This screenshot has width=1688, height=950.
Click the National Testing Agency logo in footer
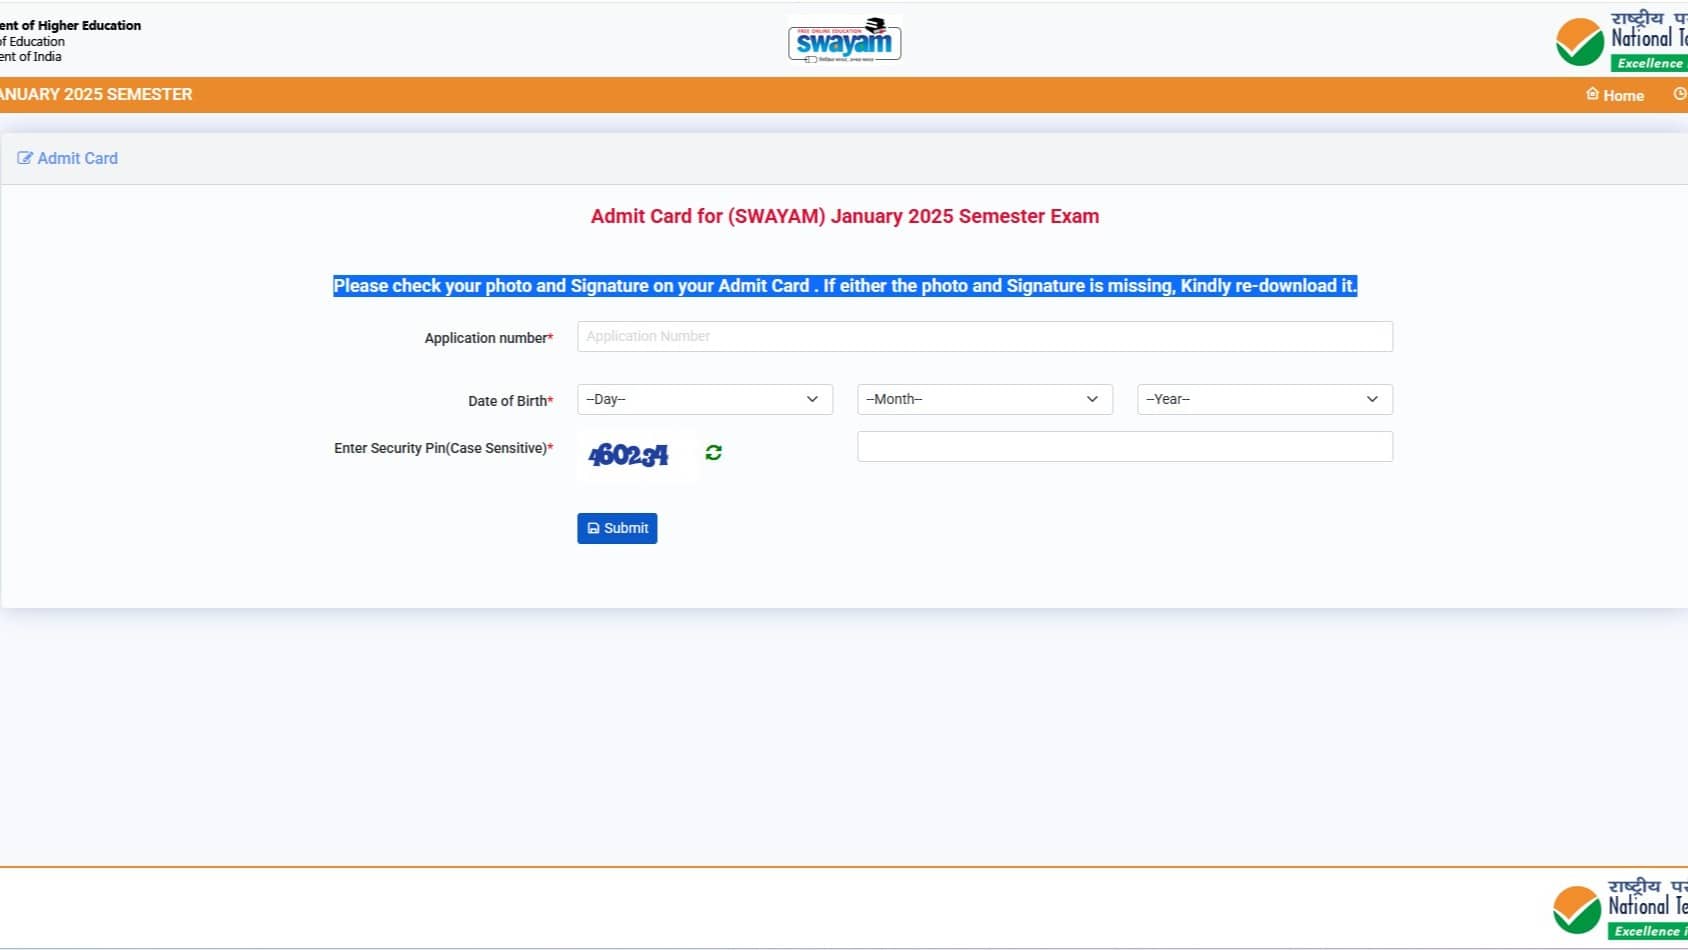pos(1619,909)
